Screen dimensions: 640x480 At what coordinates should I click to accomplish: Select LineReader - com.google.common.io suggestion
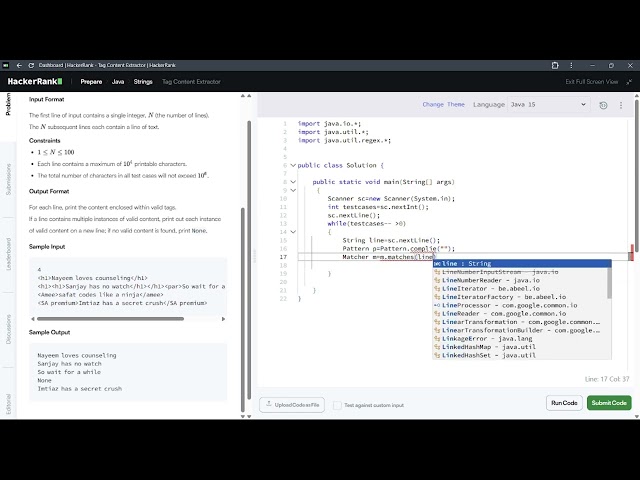(520, 313)
